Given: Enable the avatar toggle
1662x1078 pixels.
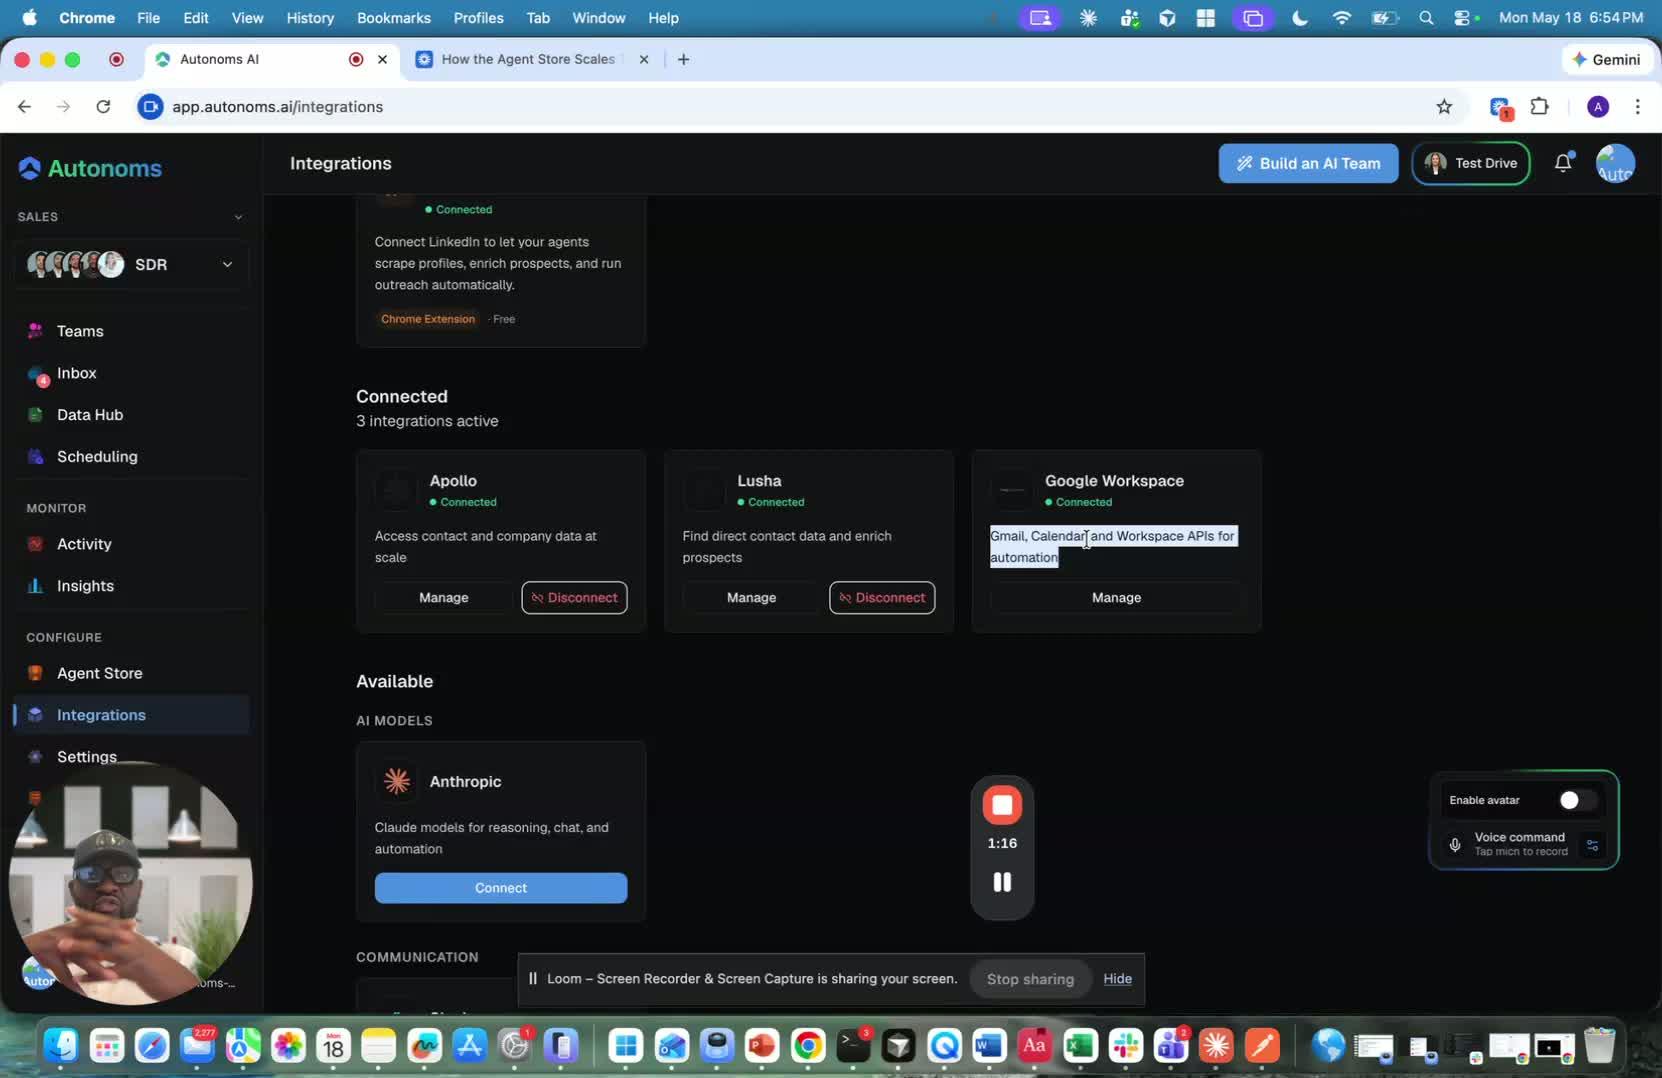Looking at the screenshot, I should tap(1576, 800).
